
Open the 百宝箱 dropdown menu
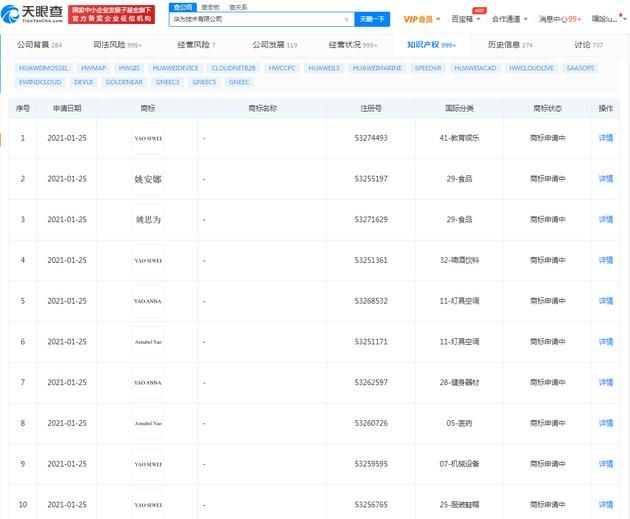click(466, 19)
